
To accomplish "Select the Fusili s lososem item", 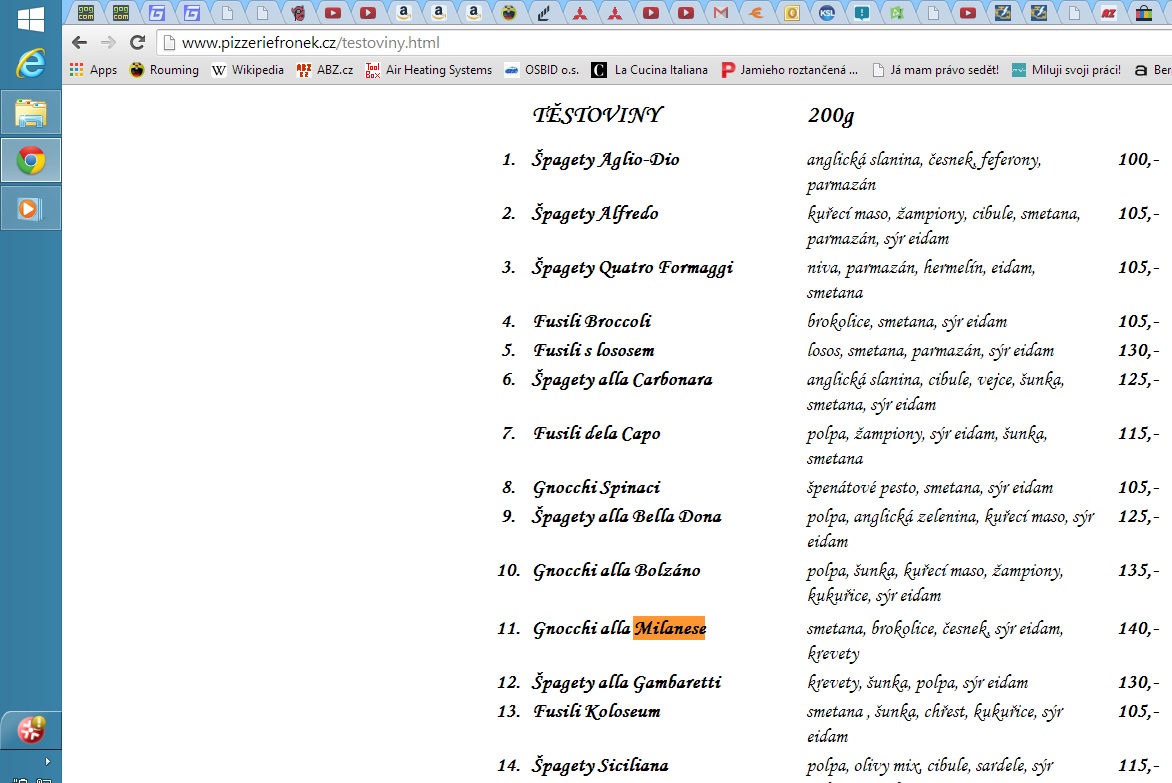I will pos(593,350).
